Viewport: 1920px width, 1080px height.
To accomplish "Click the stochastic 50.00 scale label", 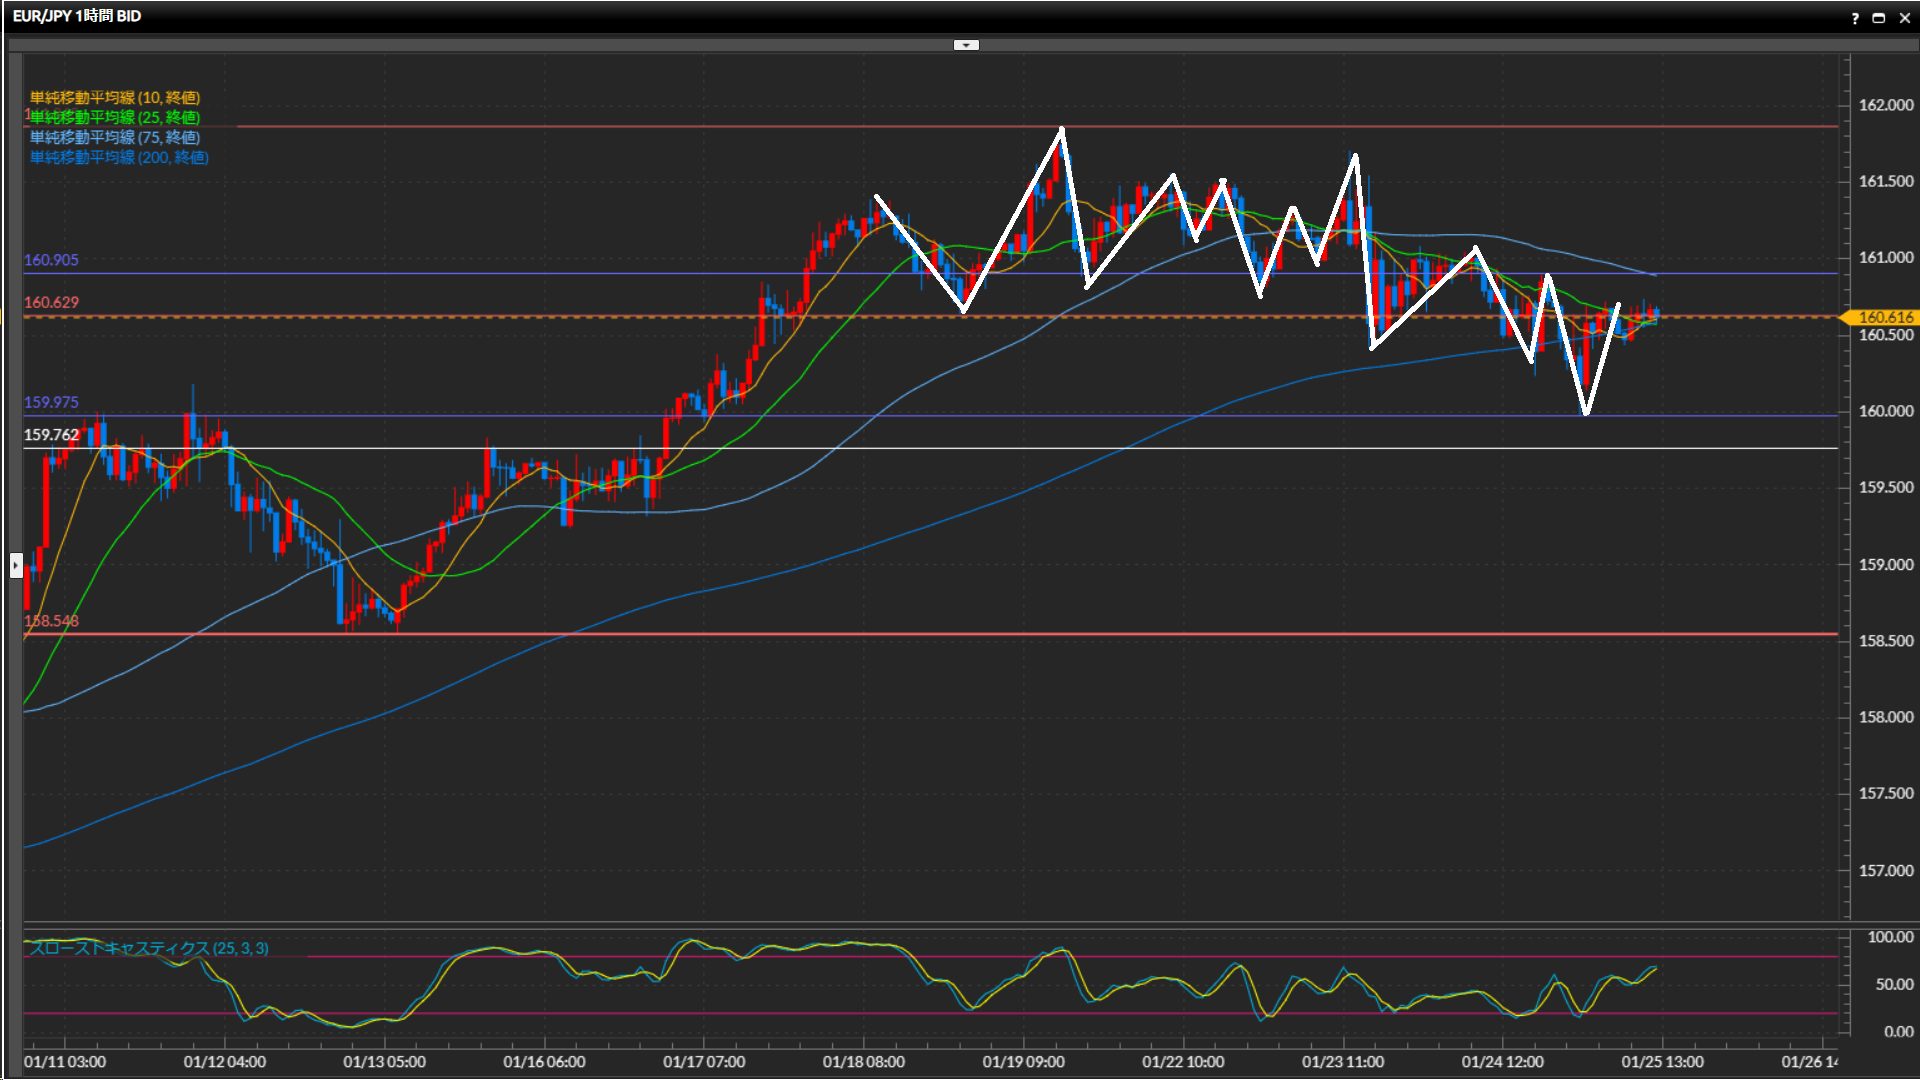I will pos(1894,985).
